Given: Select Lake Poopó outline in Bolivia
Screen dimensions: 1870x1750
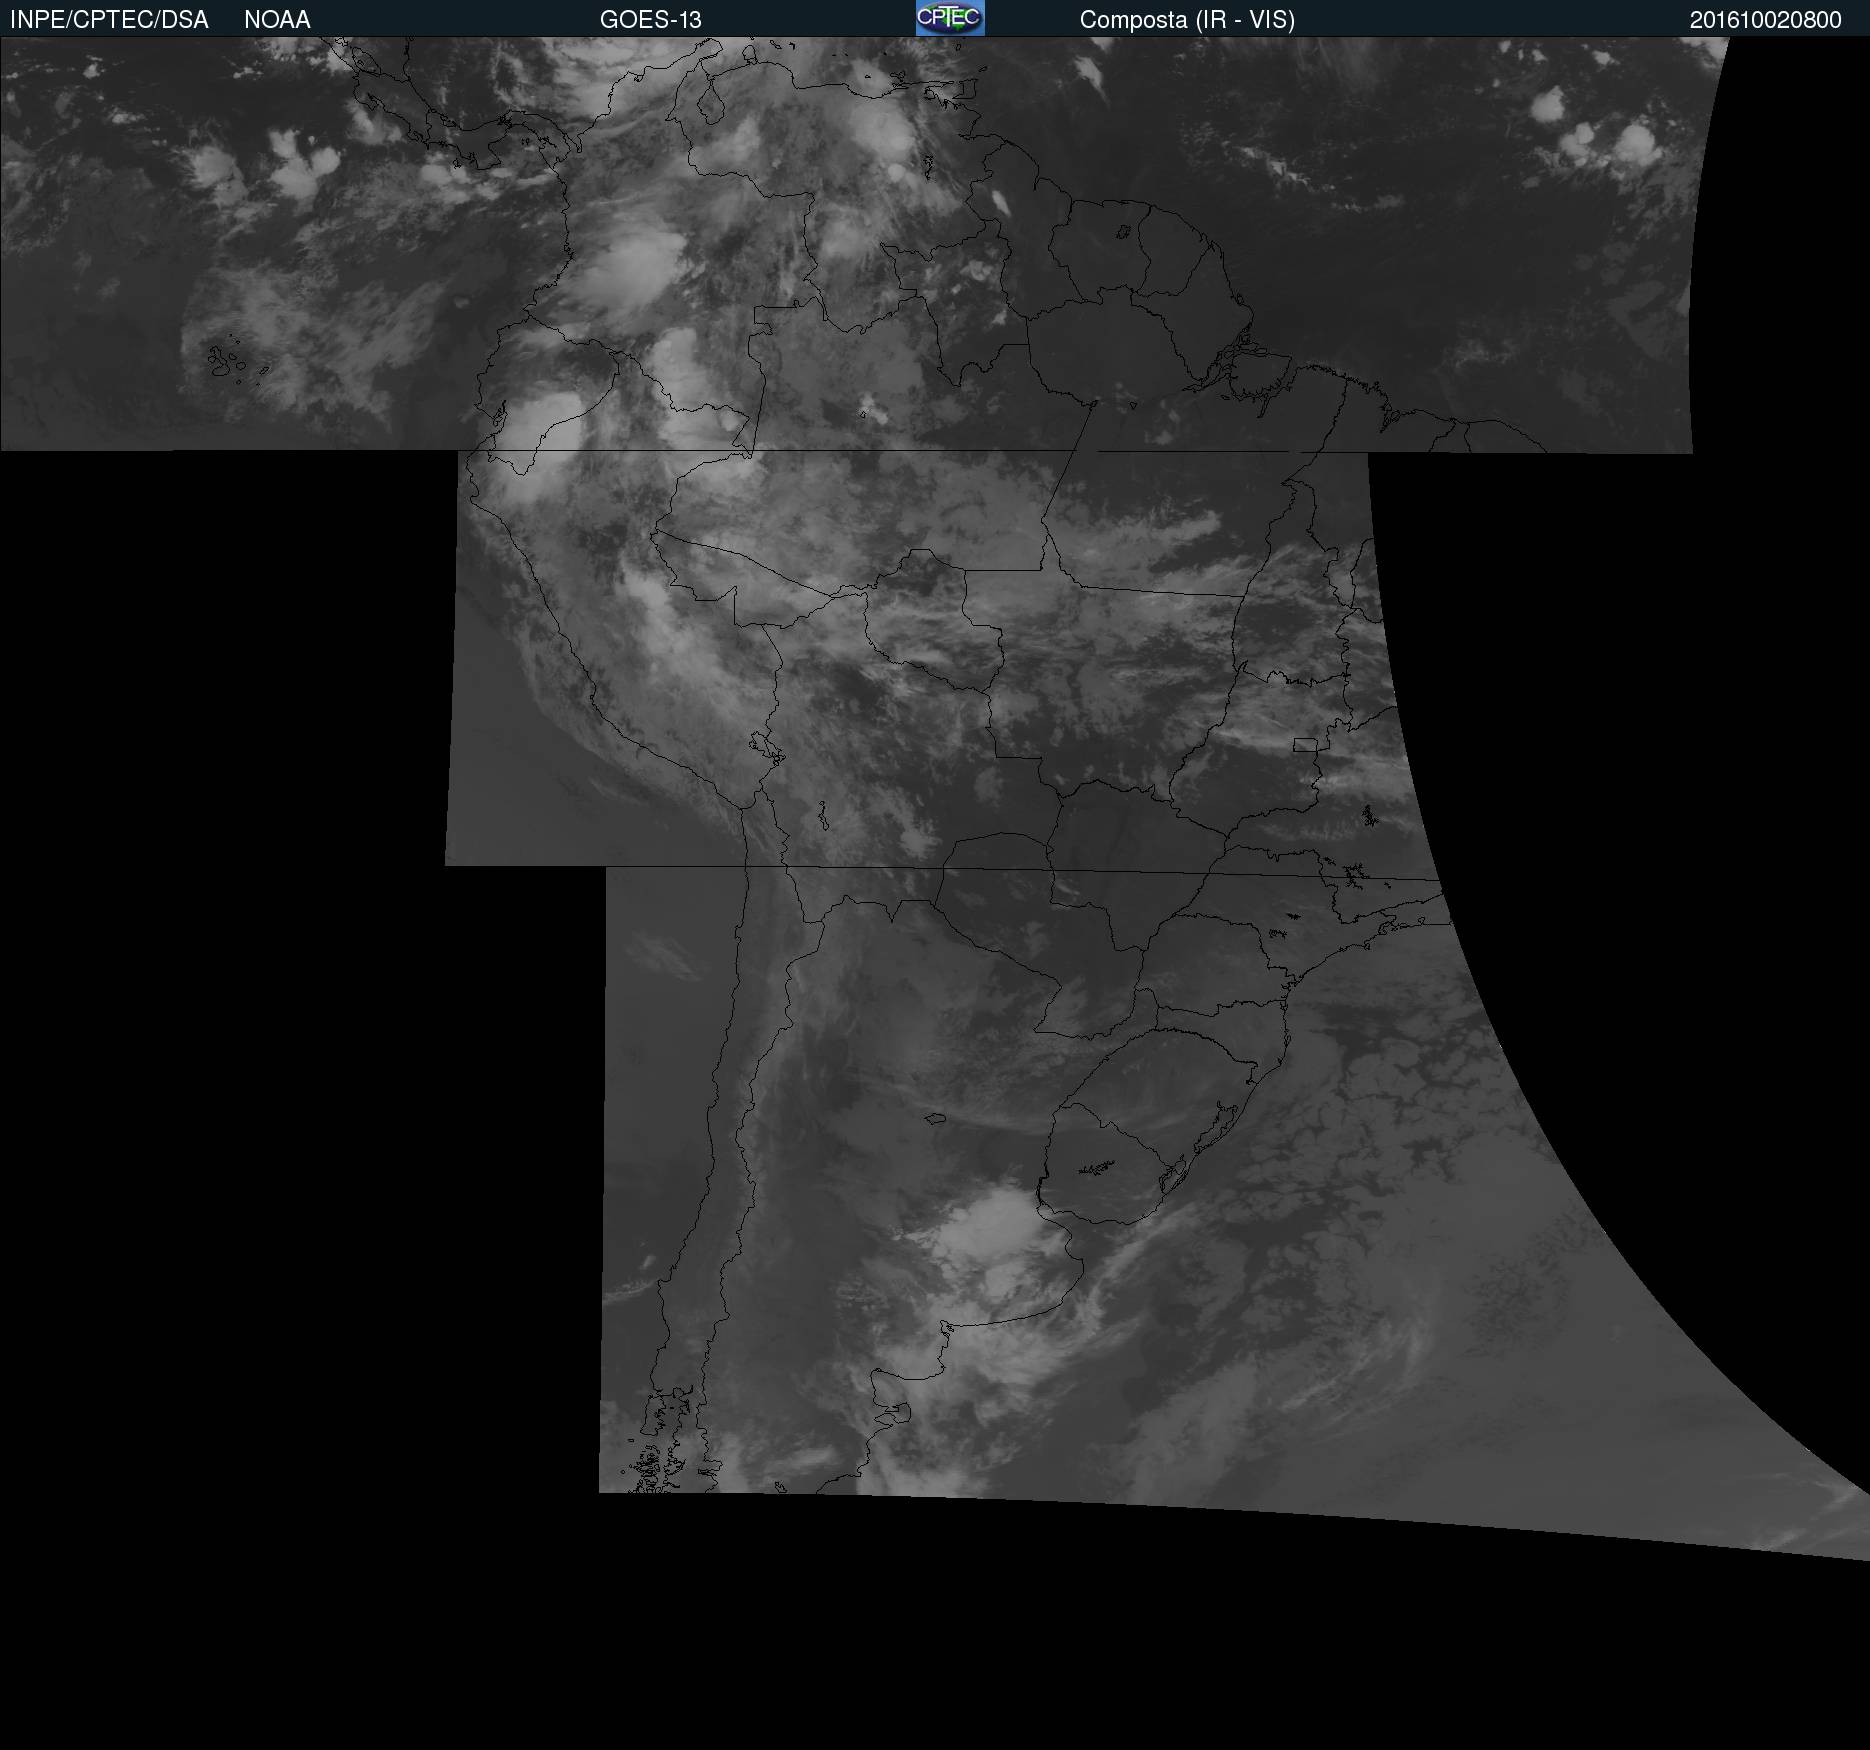Looking at the screenshot, I should coord(822,817).
